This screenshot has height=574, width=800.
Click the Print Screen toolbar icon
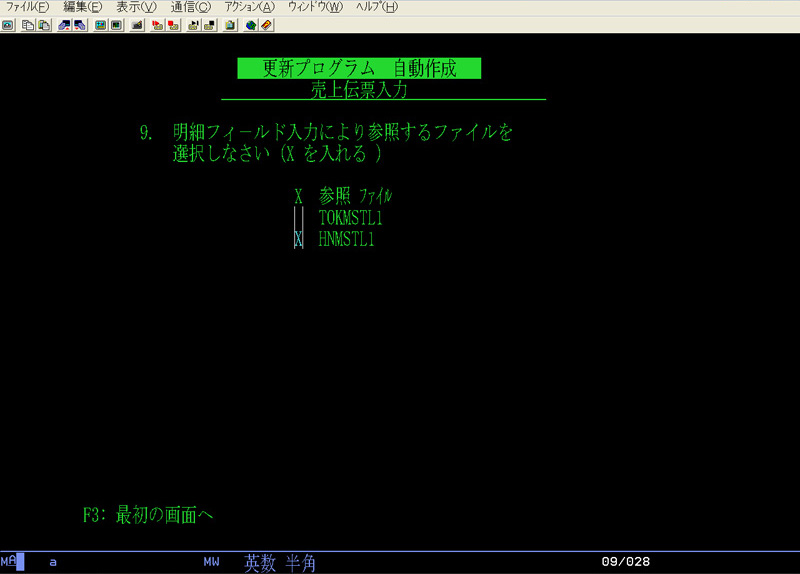8,25
